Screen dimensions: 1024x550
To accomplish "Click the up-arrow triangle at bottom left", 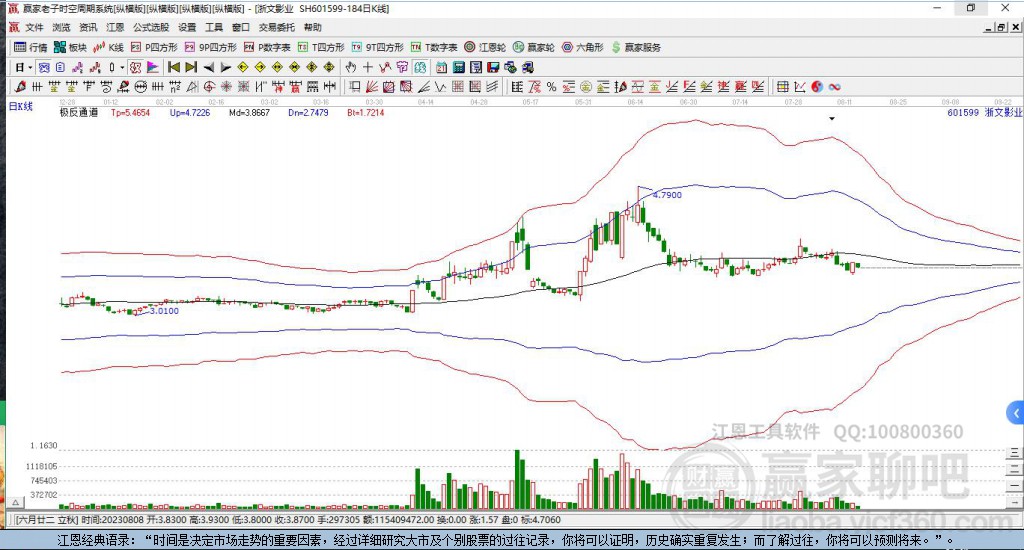I will coord(16,502).
